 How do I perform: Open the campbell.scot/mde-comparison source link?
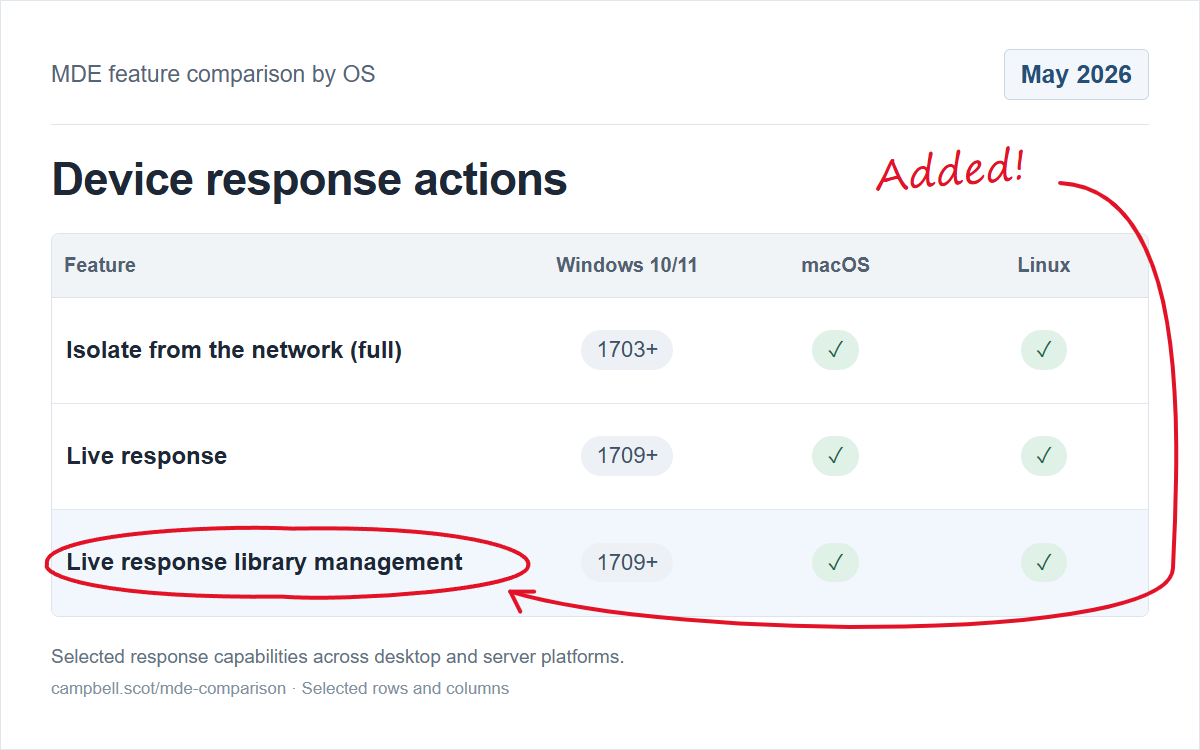(x=168, y=688)
